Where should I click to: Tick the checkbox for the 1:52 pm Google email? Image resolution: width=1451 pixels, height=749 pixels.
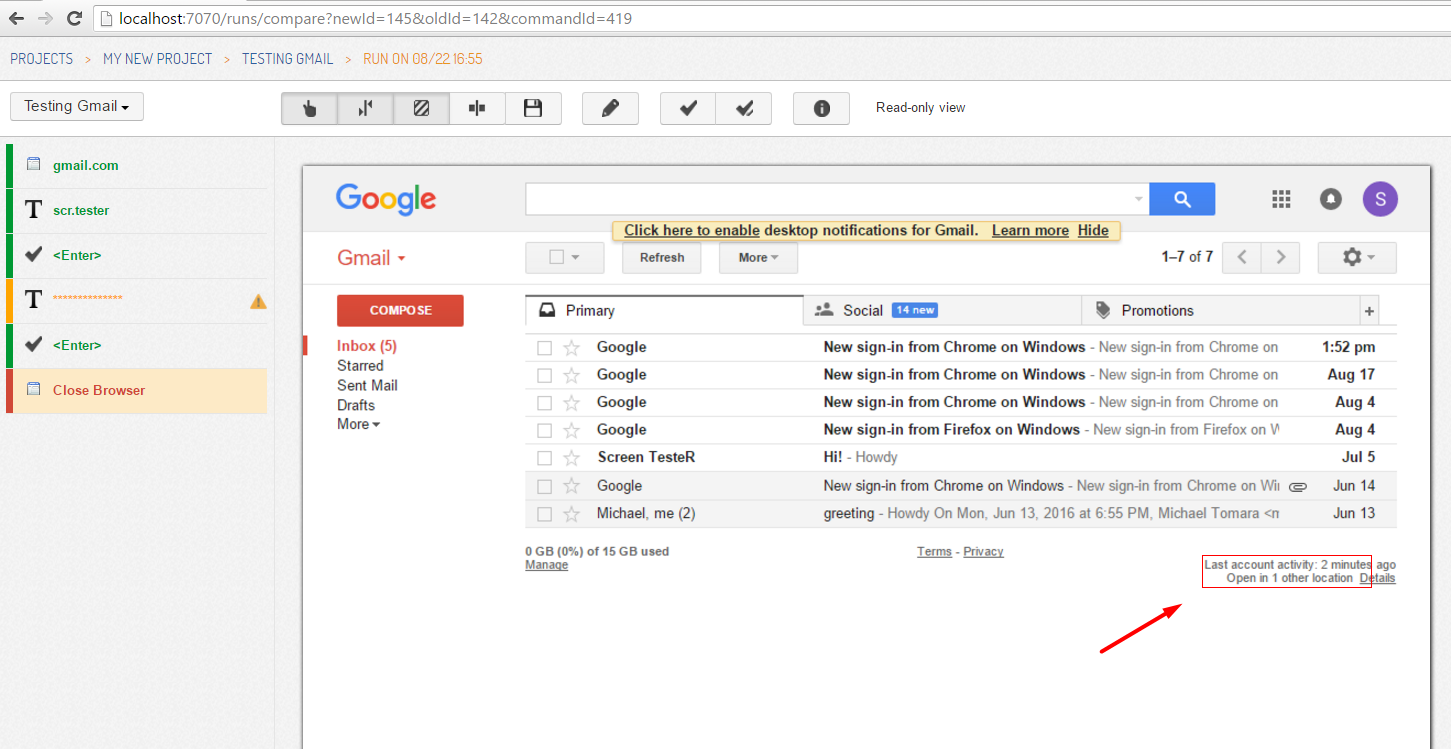tap(544, 348)
